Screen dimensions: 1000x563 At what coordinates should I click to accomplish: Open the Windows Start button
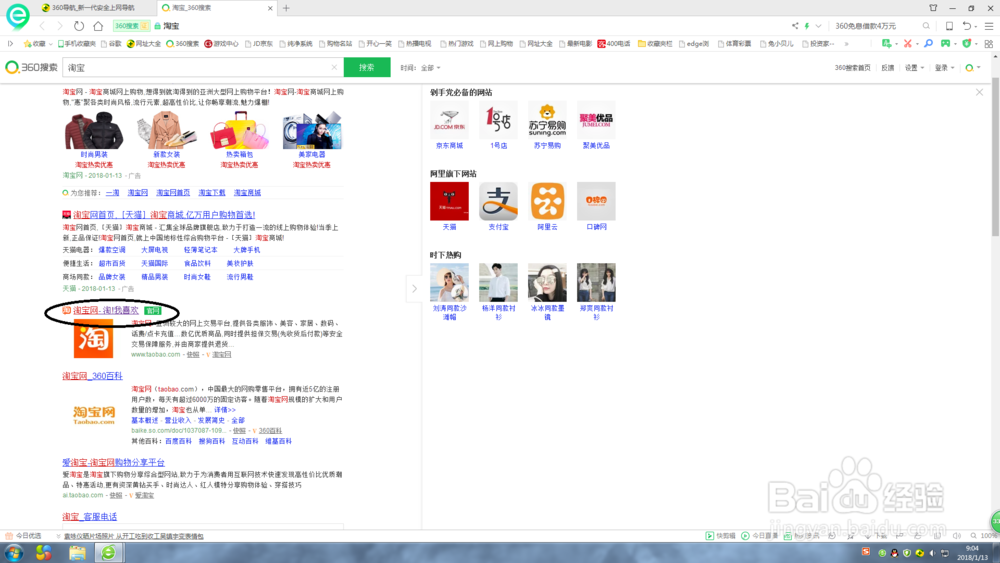(14, 552)
